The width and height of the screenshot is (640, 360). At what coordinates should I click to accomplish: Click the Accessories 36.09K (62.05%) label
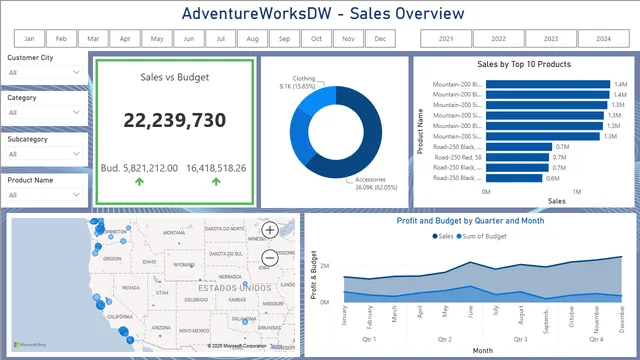pos(376,183)
